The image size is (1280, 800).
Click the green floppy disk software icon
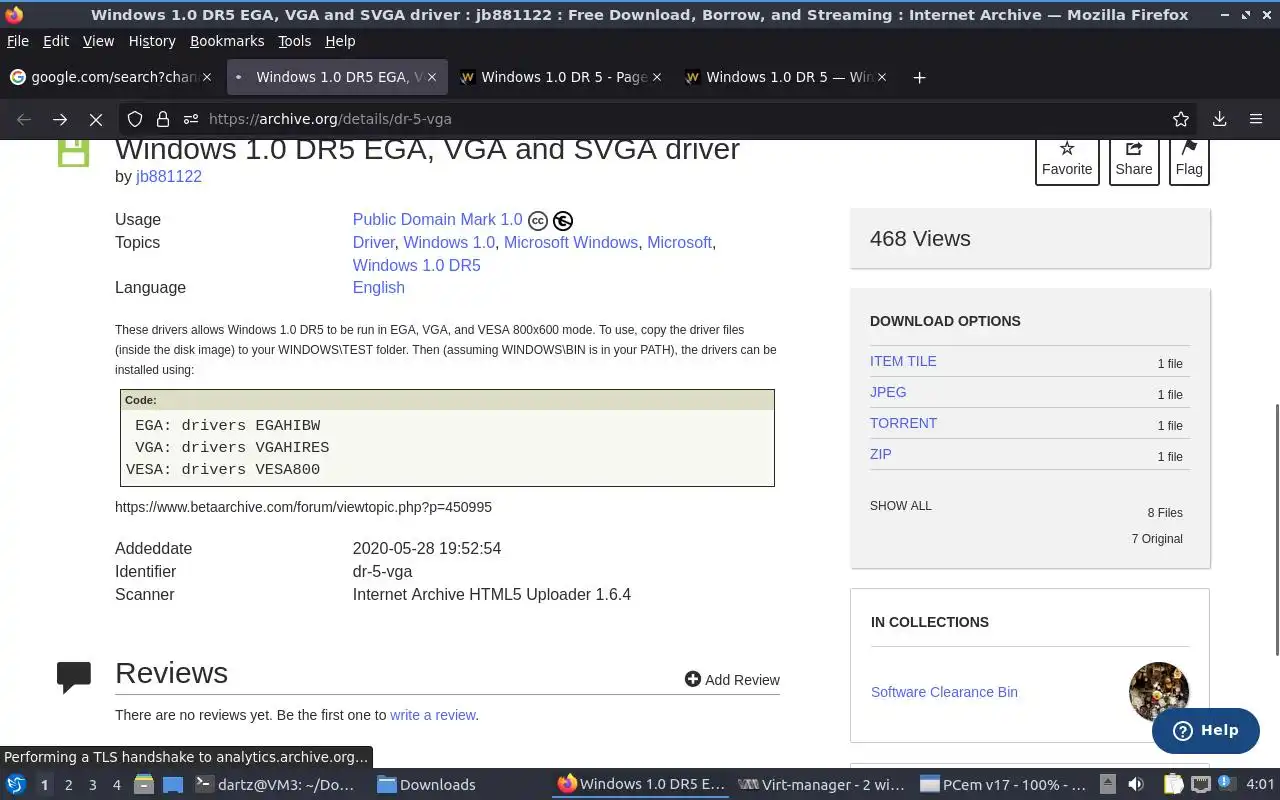(74, 152)
